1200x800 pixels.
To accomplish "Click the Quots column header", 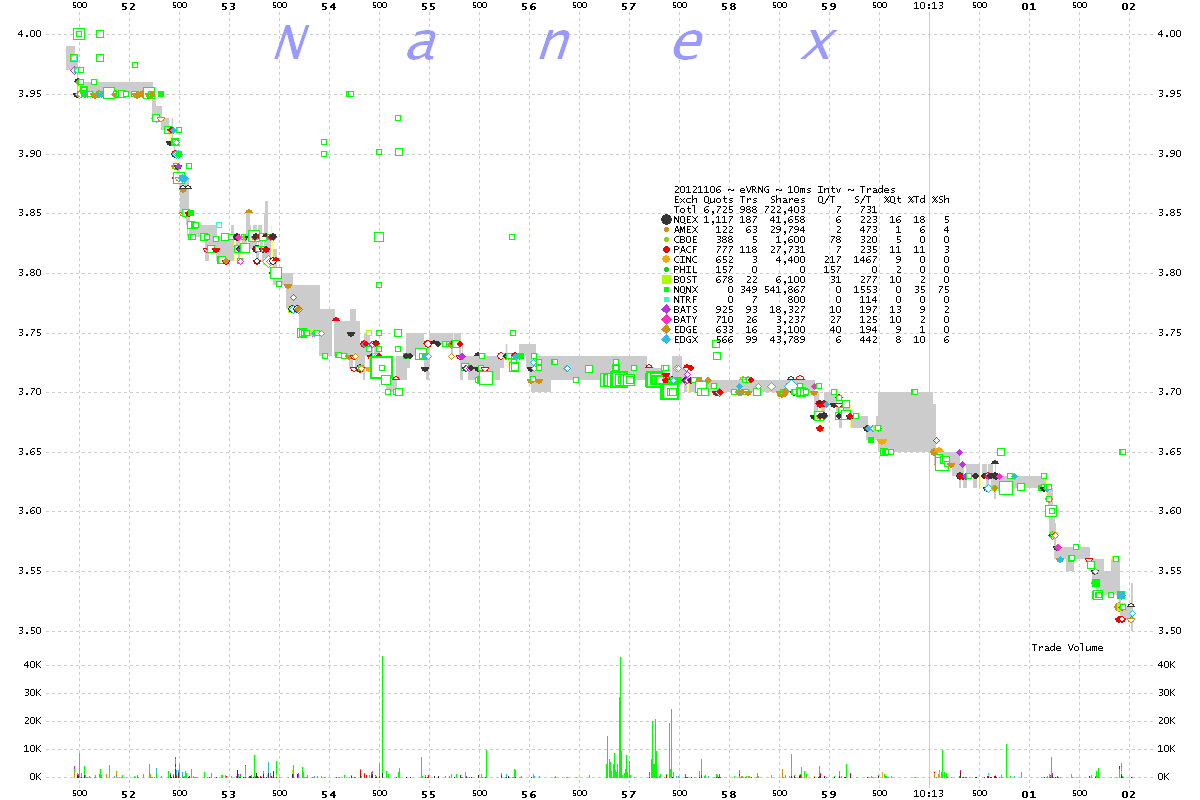I will (x=718, y=200).
